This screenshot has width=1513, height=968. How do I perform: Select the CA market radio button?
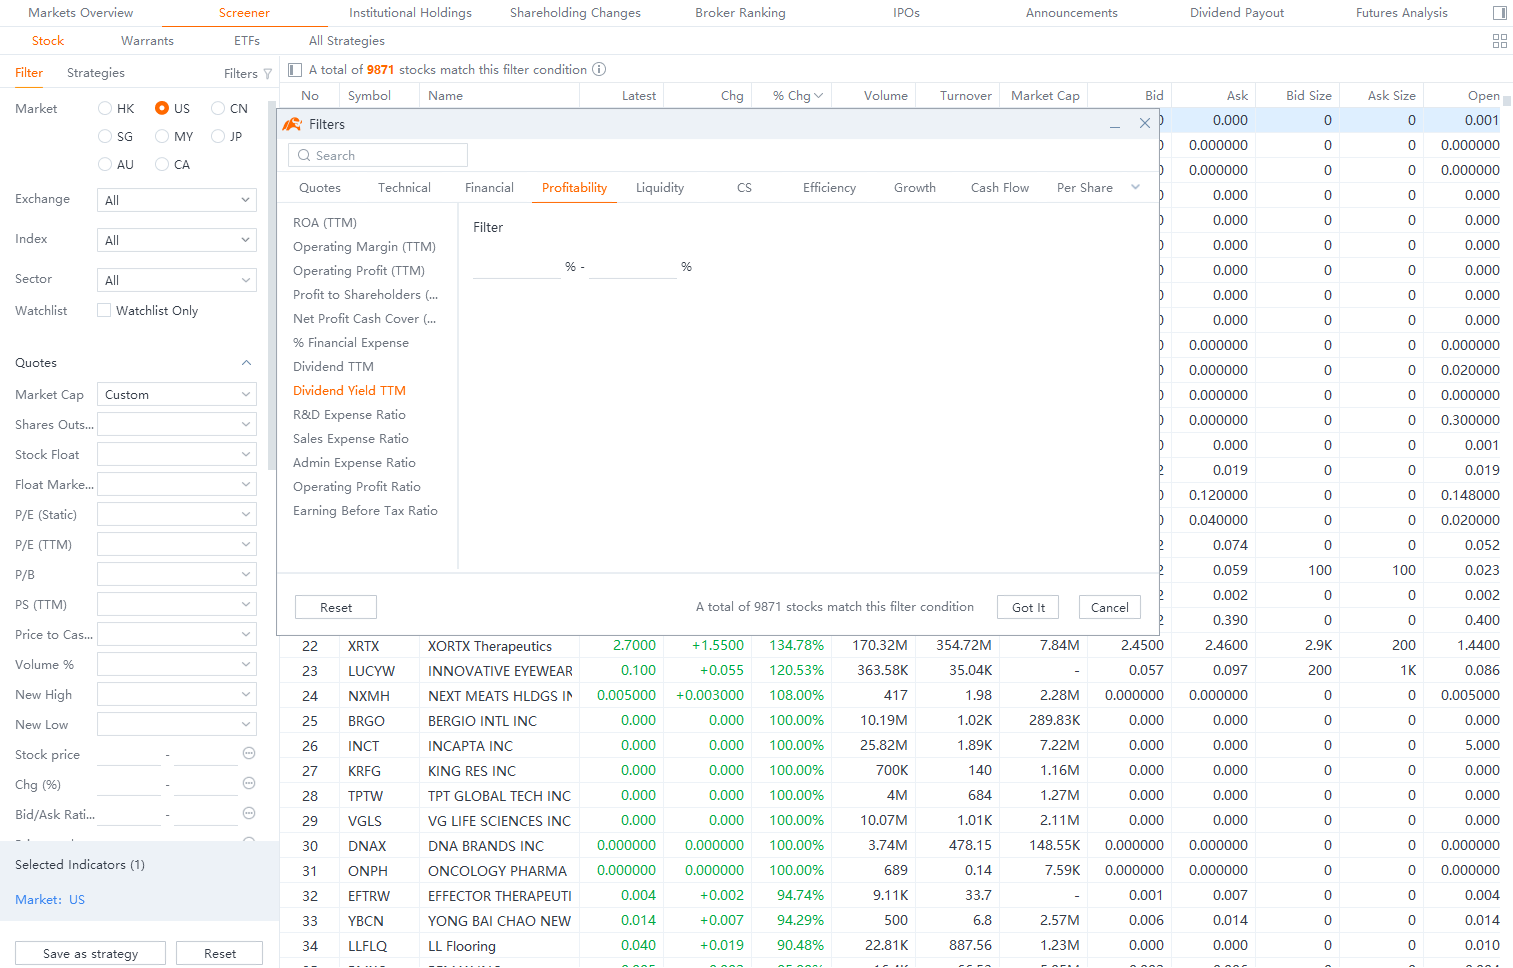pos(162,164)
